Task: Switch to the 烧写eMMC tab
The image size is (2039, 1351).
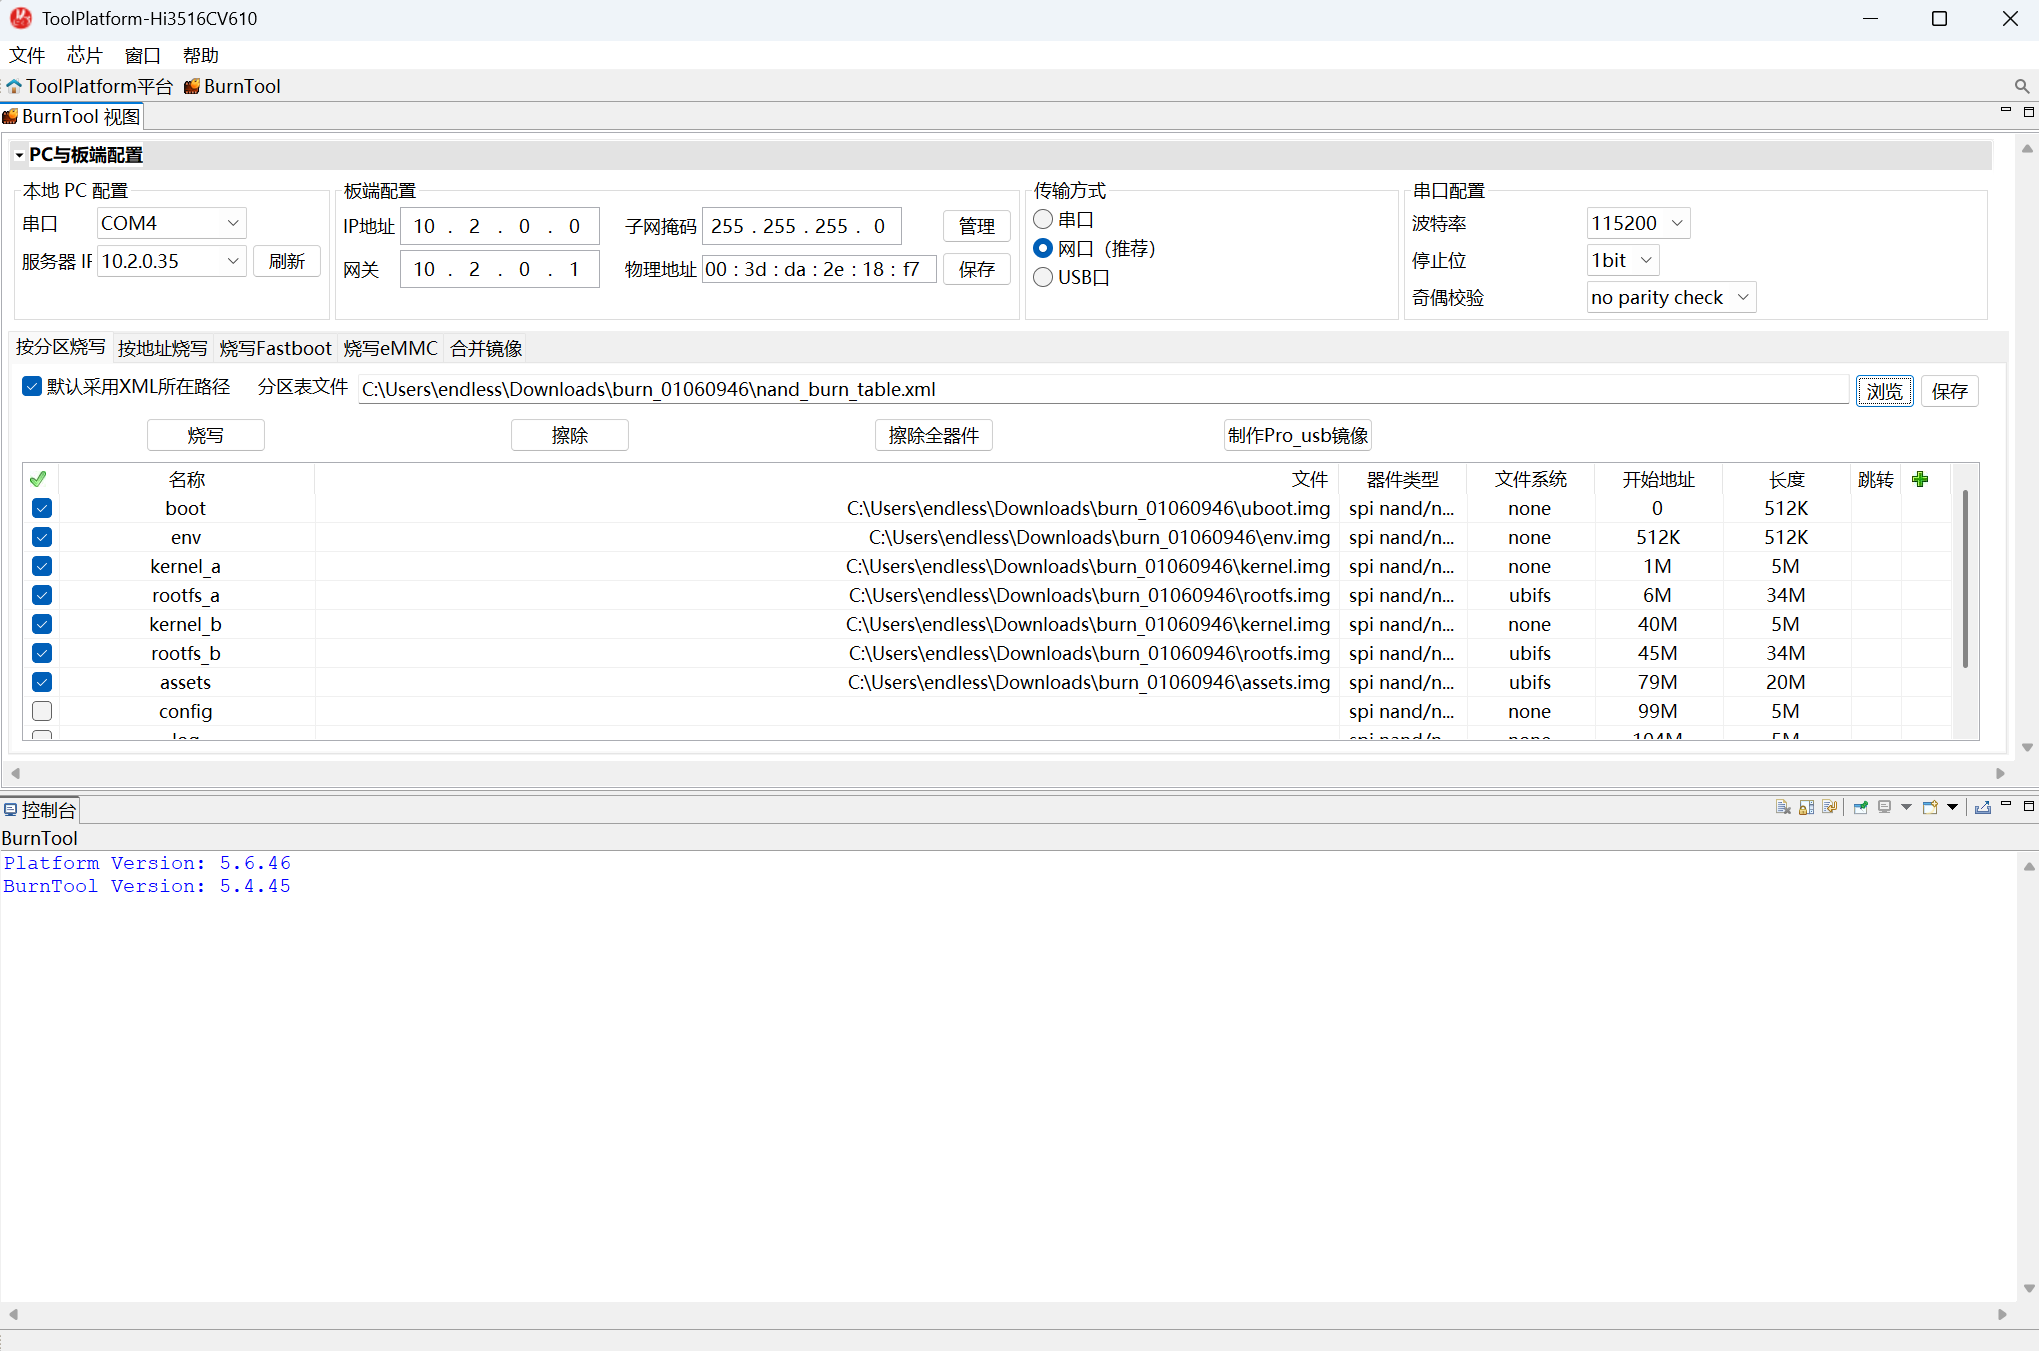Action: tap(390, 348)
